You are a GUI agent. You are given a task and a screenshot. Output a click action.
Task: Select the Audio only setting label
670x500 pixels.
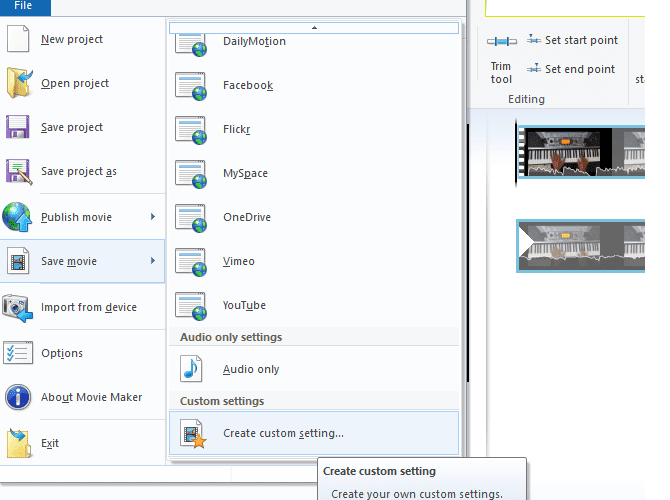click(251, 369)
